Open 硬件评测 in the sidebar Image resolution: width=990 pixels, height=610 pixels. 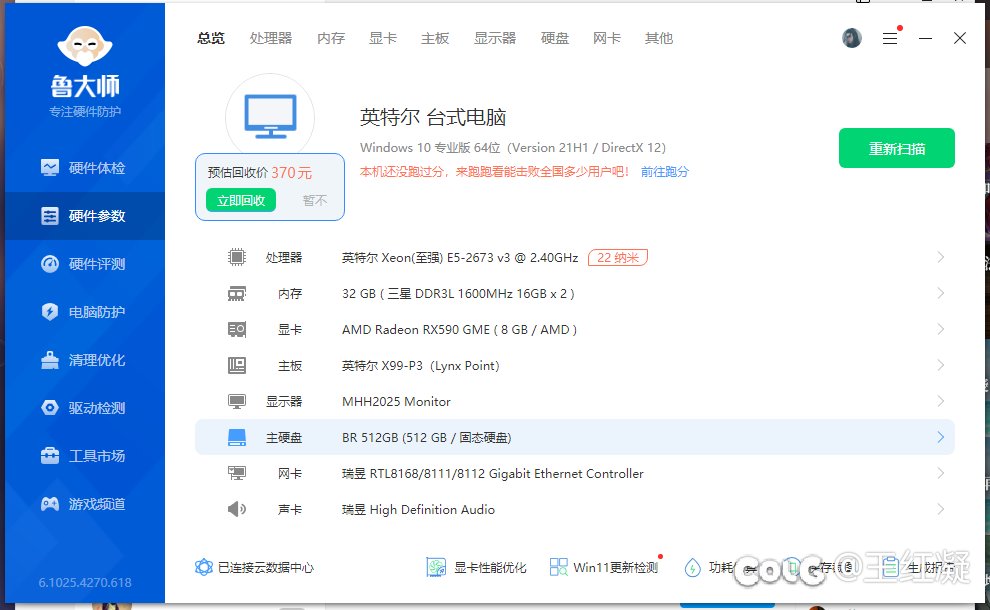click(x=85, y=264)
